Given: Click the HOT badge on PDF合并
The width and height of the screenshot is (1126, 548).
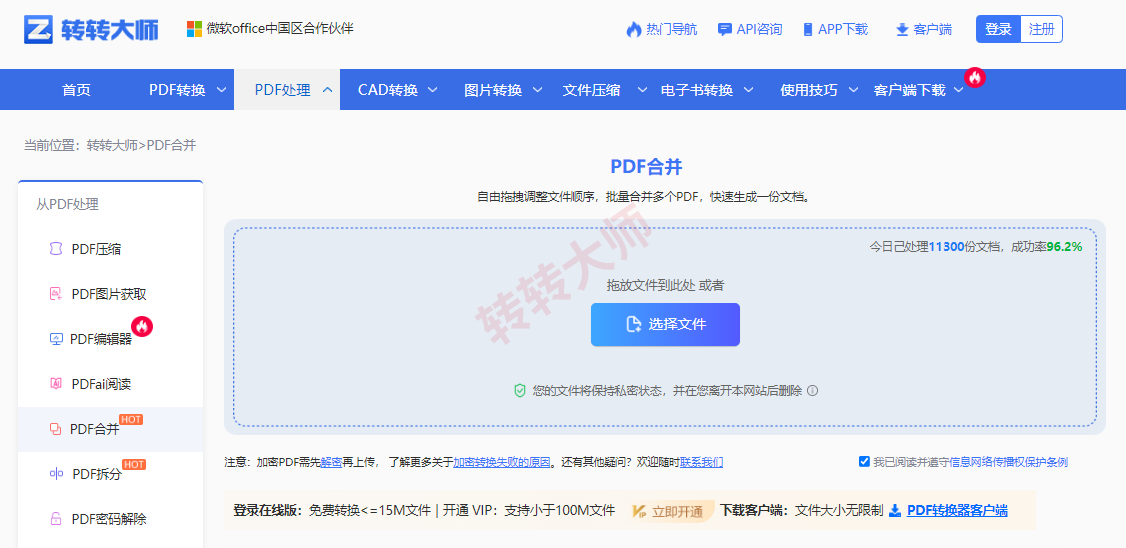Looking at the screenshot, I should click(131, 419).
